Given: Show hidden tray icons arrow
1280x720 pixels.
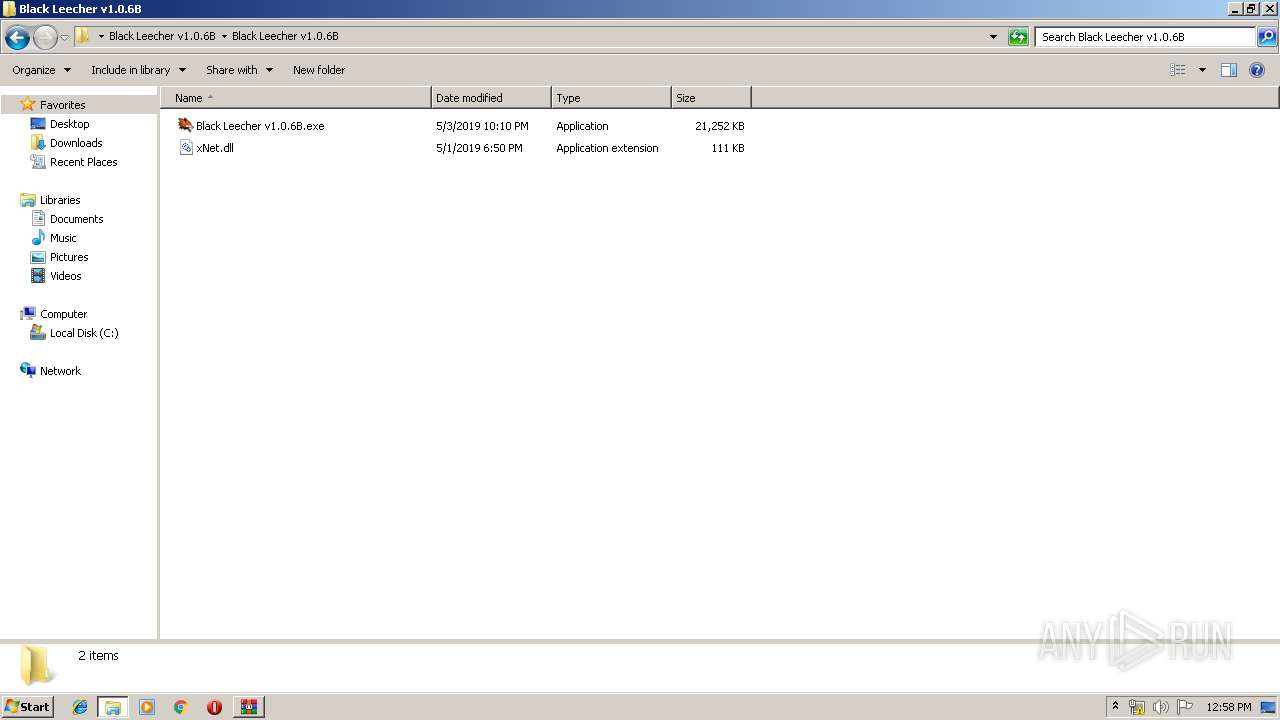Looking at the screenshot, I should pos(1115,706).
